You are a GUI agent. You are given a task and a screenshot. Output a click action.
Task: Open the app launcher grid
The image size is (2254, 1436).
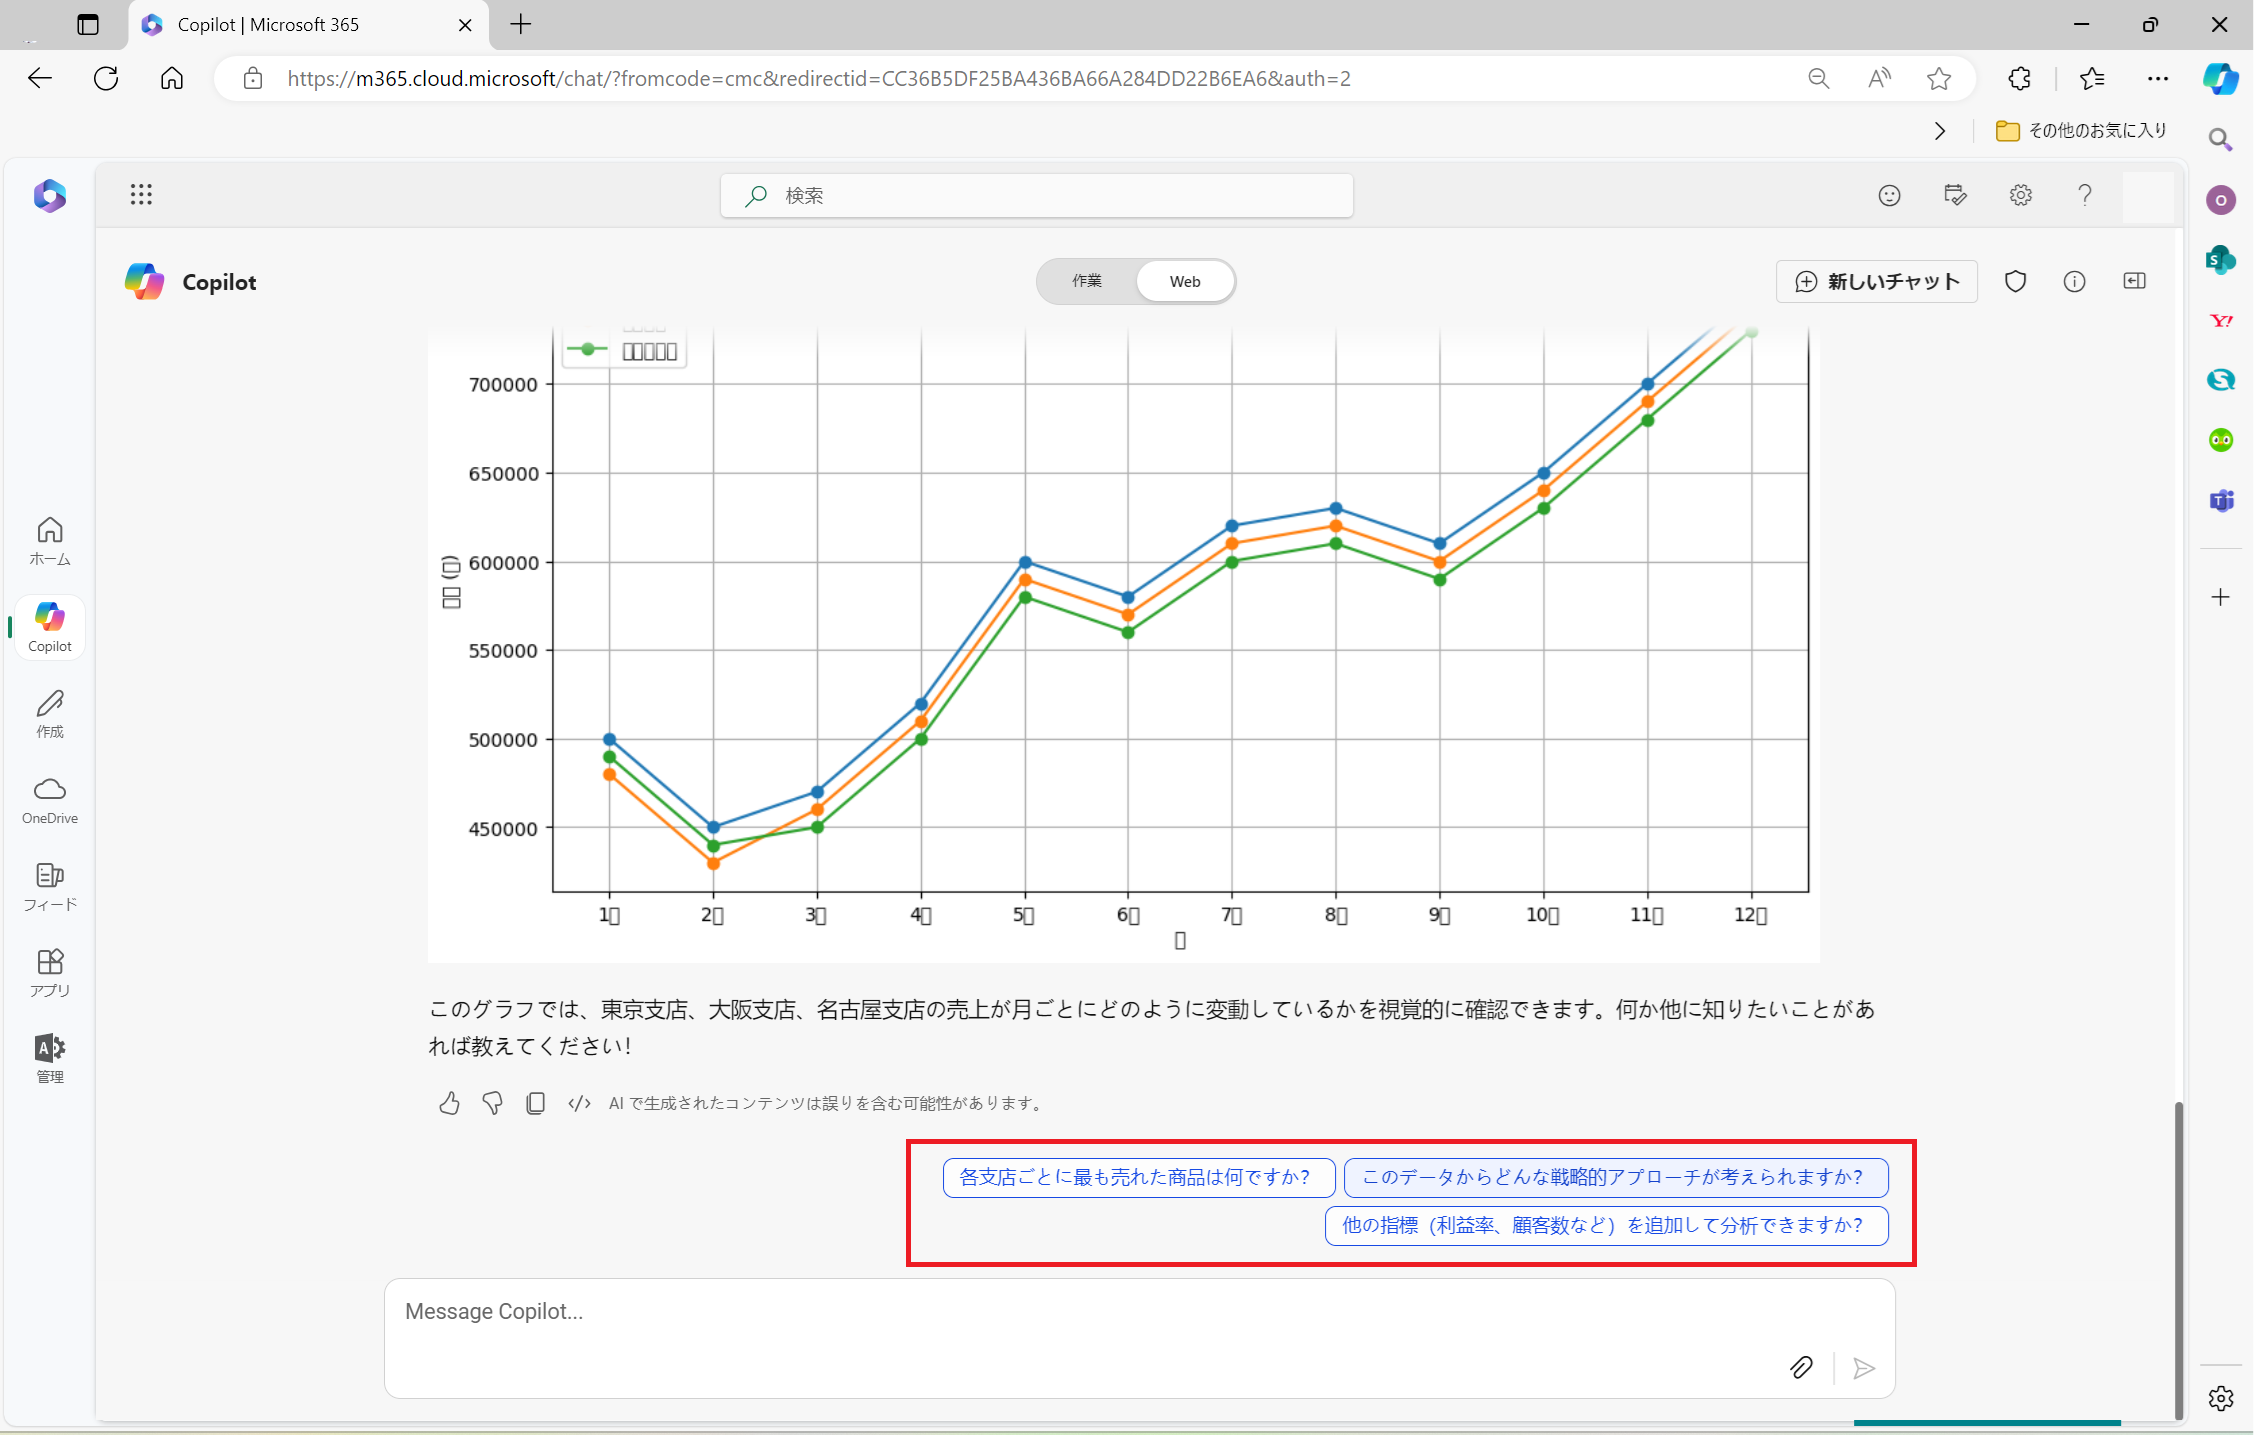(x=141, y=195)
